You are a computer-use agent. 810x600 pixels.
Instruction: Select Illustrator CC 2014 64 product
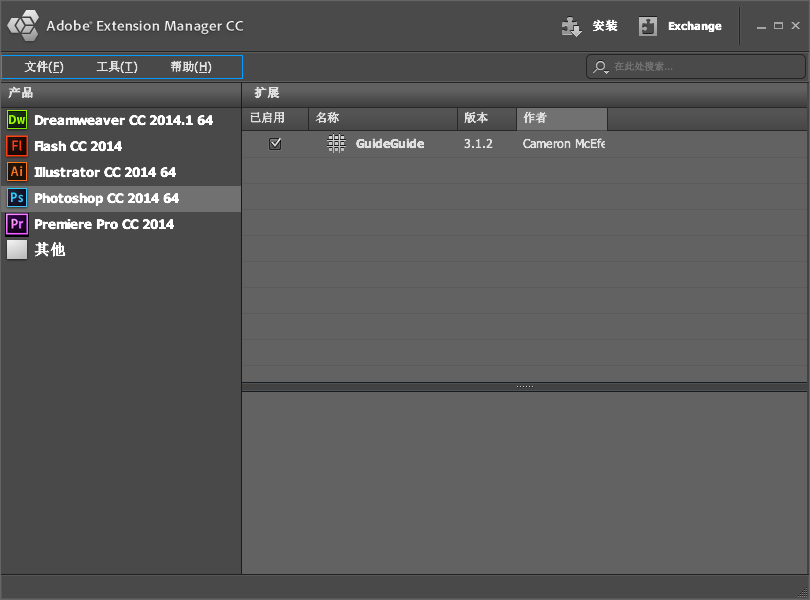point(121,172)
